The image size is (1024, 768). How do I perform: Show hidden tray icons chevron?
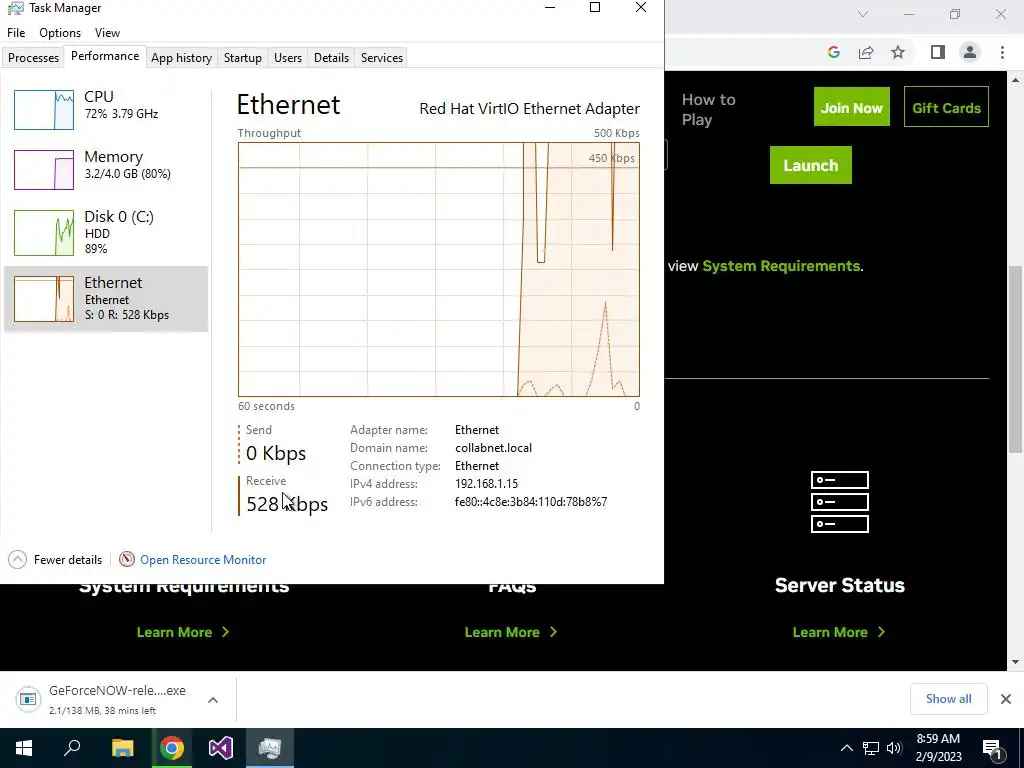coord(846,748)
